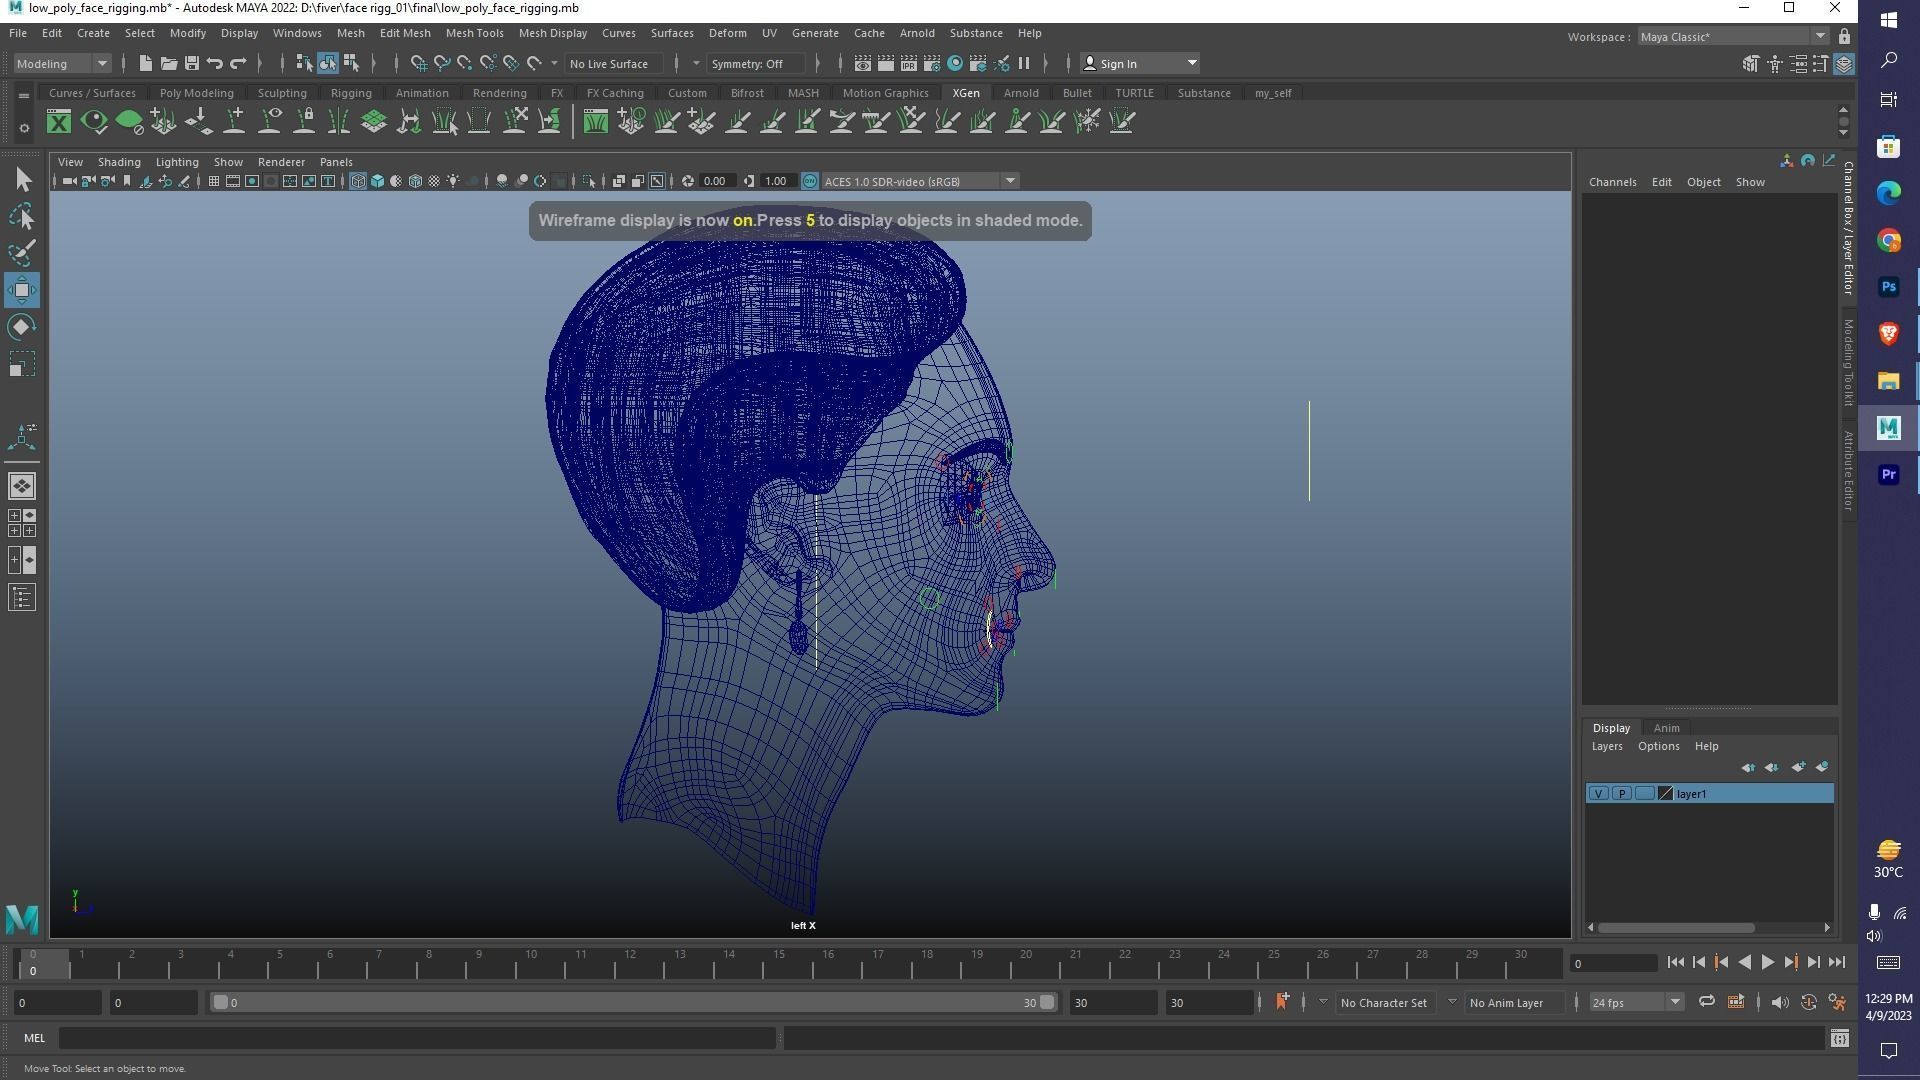This screenshot has width=1920, height=1080.
Task: Click the Undo icon in the toolbar
Action: [x=214, y=63]
